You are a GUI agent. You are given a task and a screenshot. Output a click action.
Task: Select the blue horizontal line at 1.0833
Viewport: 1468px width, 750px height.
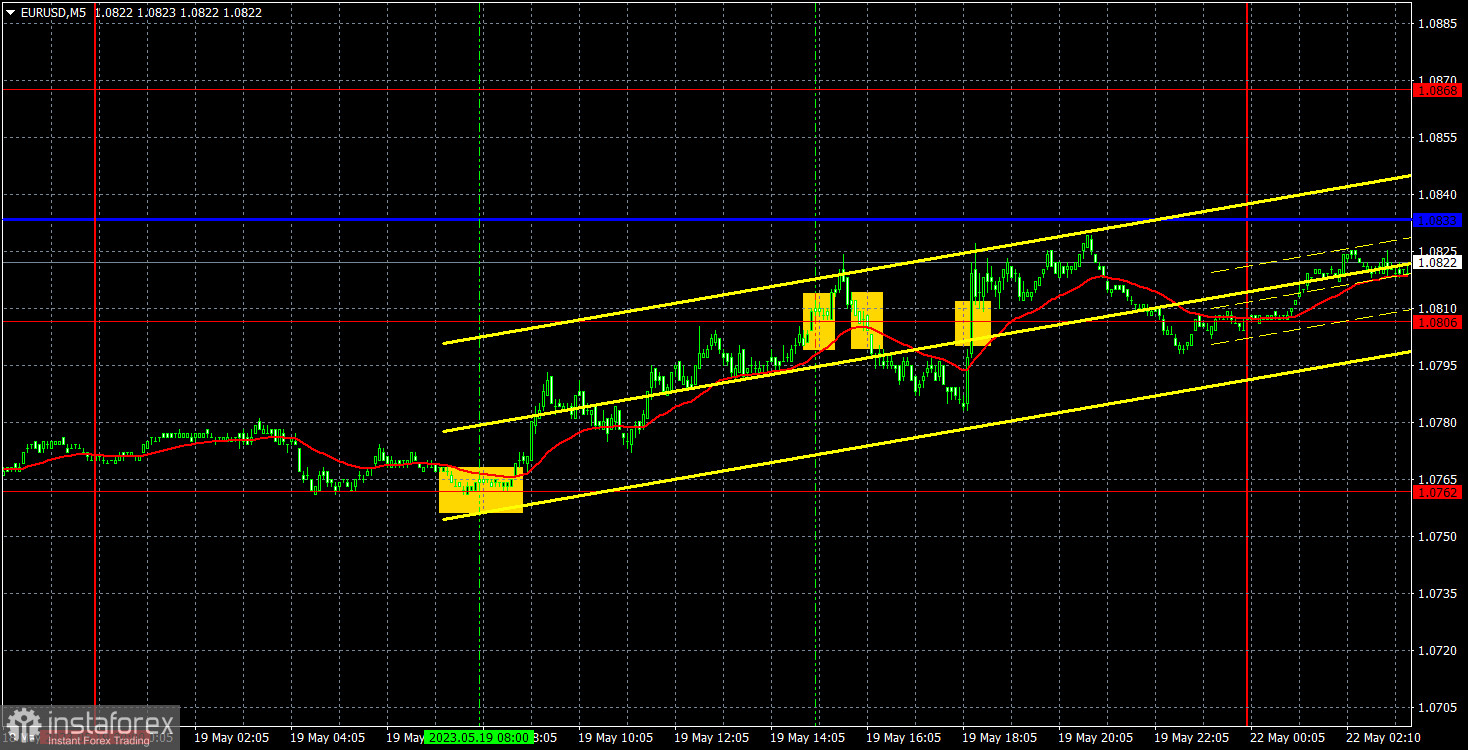point(705,219)
